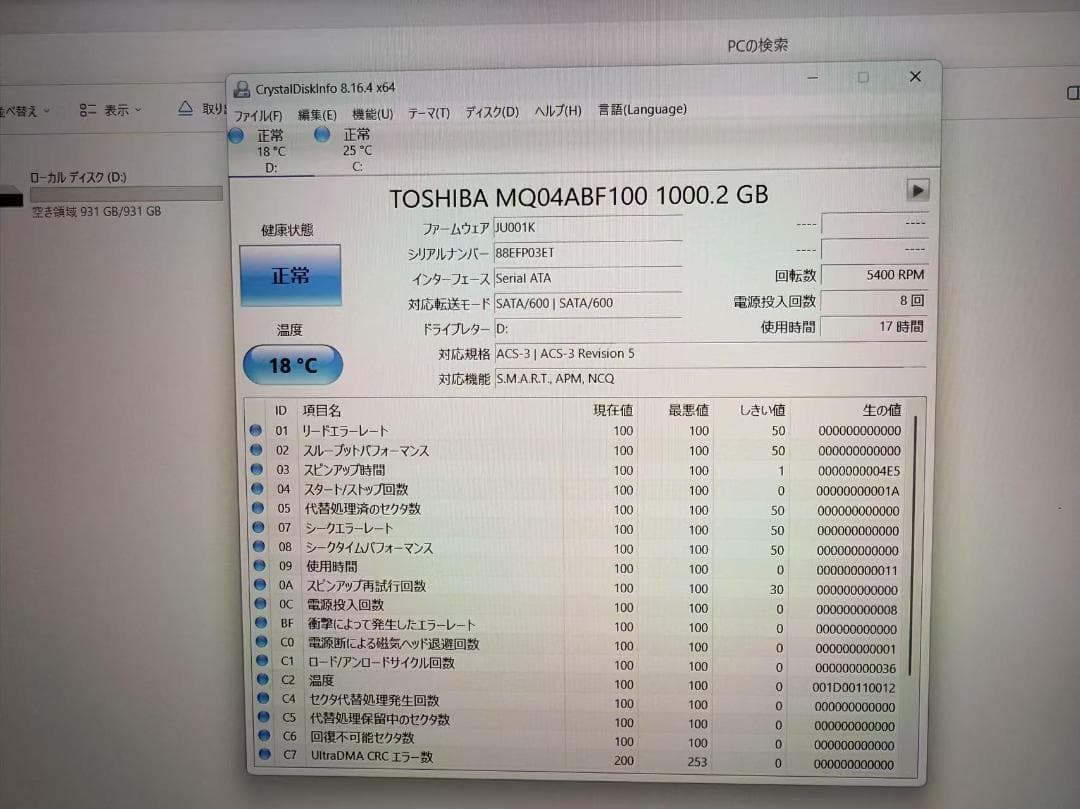The width and height of the screenshot is (1080, 809).
Task: Click the 18 °C temperature badge
Action: tap(291, 365)
